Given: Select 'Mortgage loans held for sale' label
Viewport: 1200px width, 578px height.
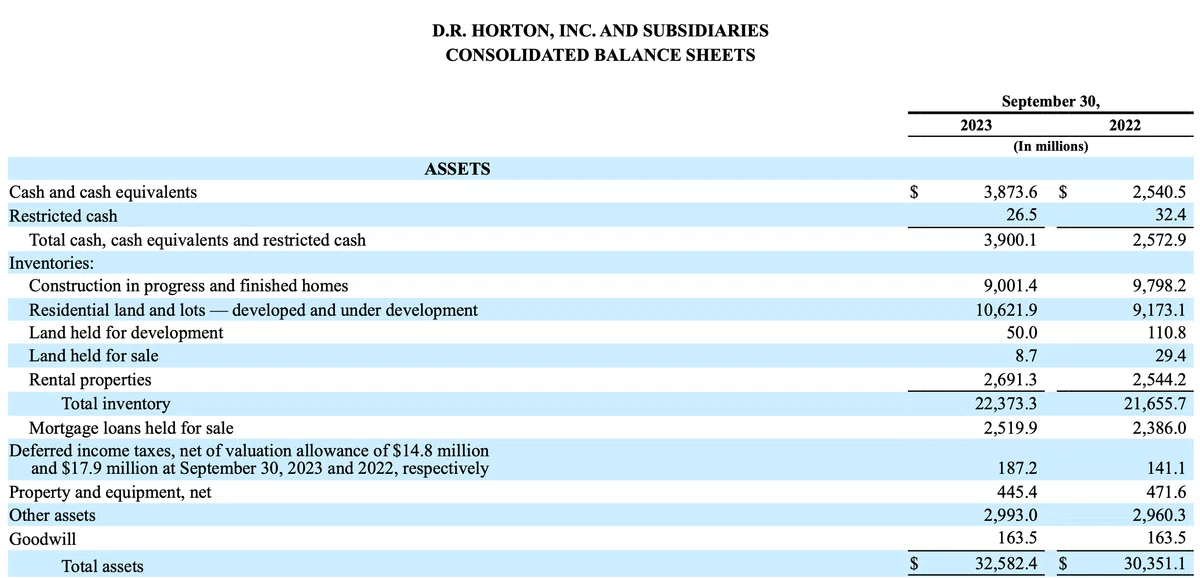Looking at the screenshot, I should click(131, 428).
